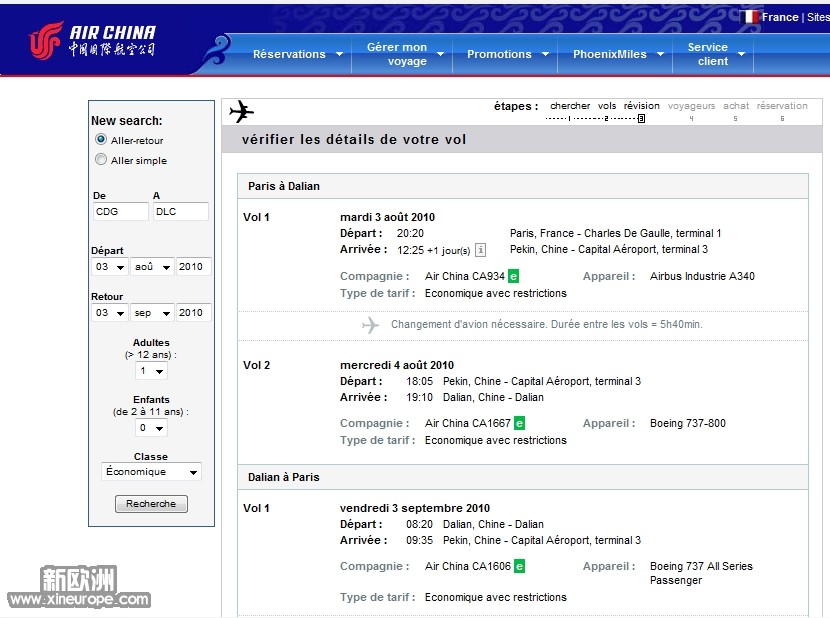
Task: Click the date mardi 3 août 2010
Action: click(387, 217)
